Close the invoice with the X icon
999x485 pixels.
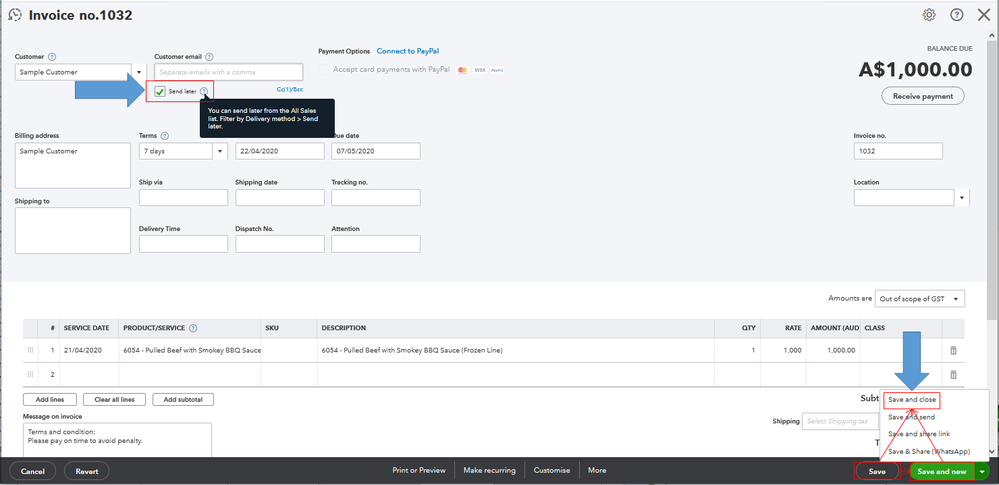click(x=984, y=15)
